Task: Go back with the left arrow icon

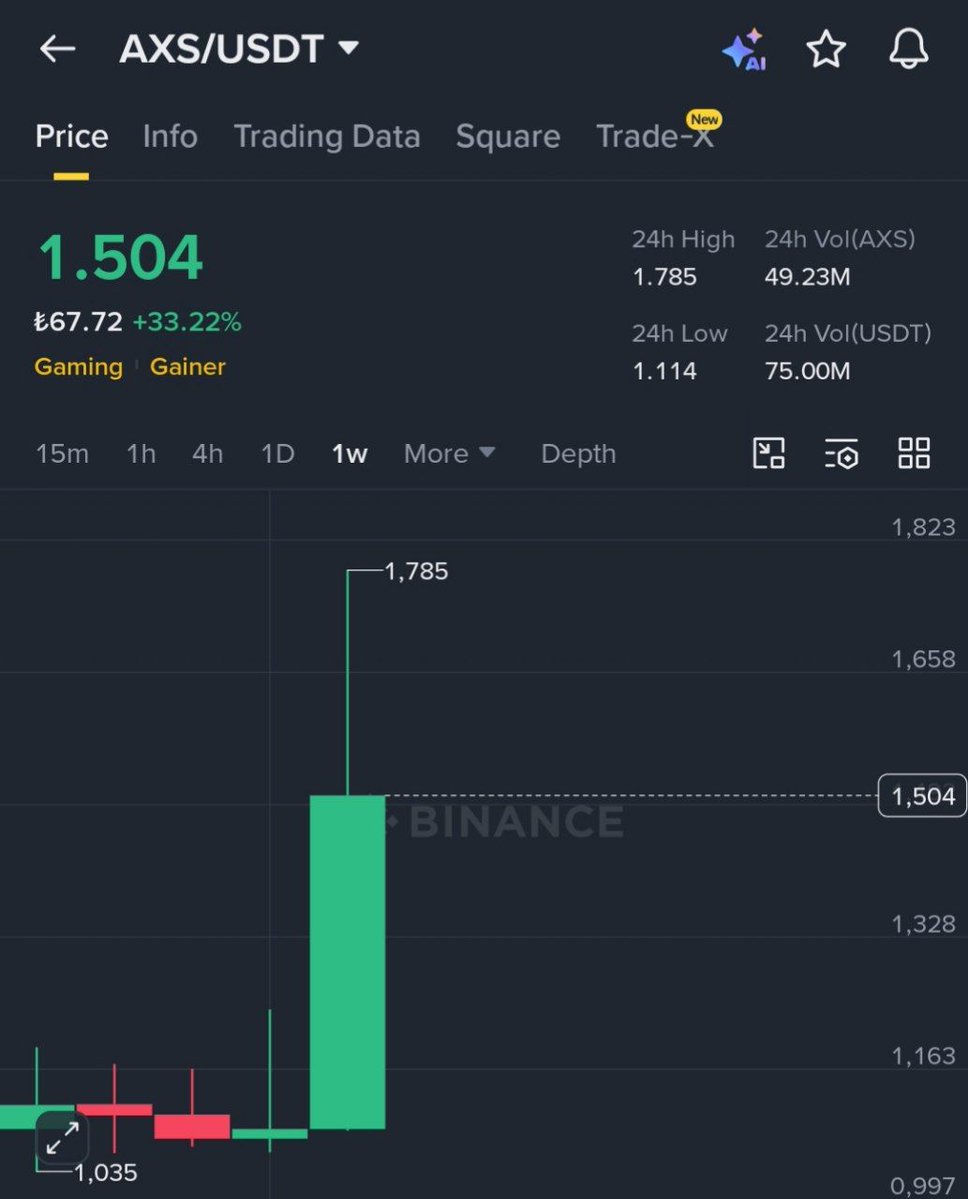Action: [57, 49]
